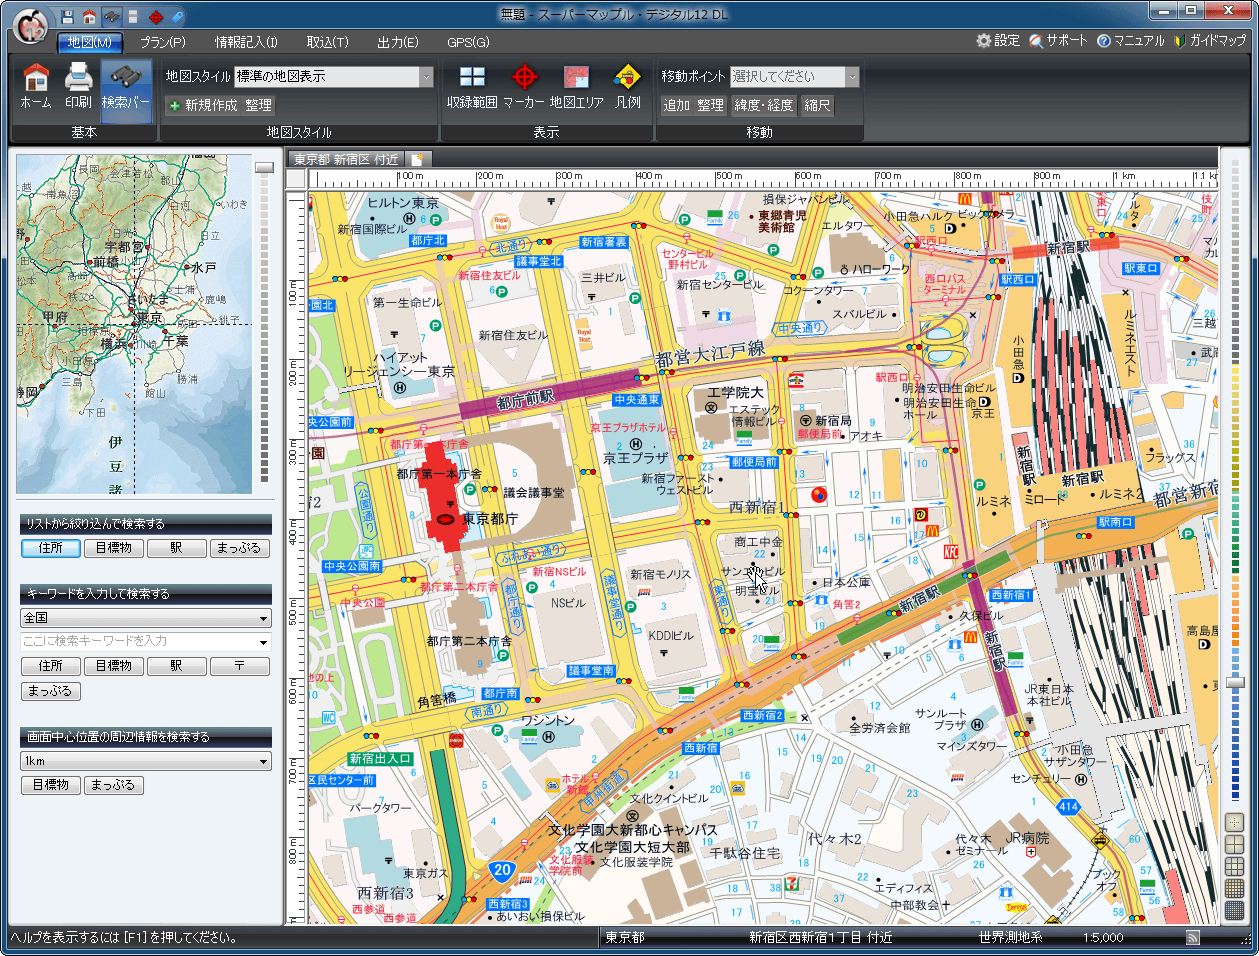
Task: Click the search keyword input field
Action: pyautogui.click(x=138, y=642)
